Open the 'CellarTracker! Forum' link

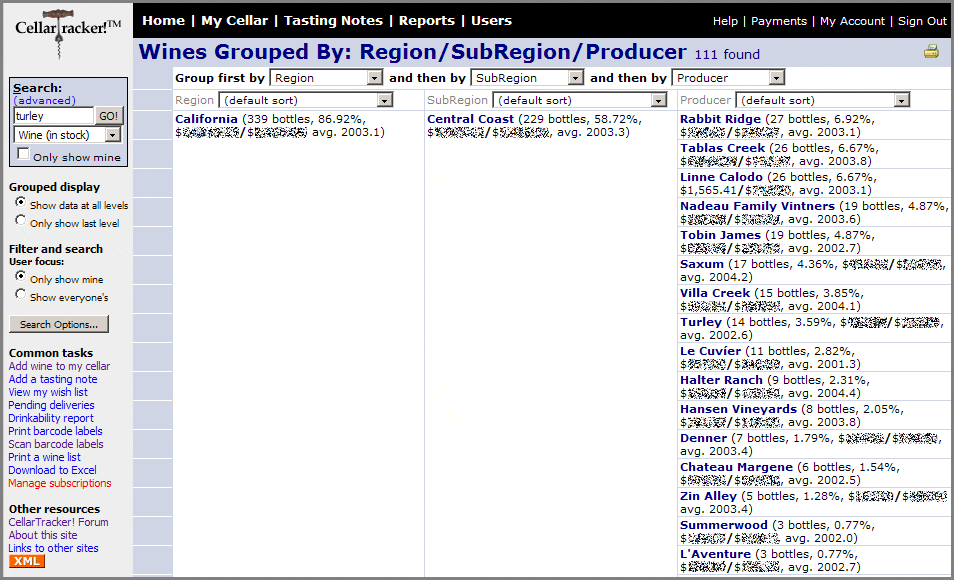58,522
